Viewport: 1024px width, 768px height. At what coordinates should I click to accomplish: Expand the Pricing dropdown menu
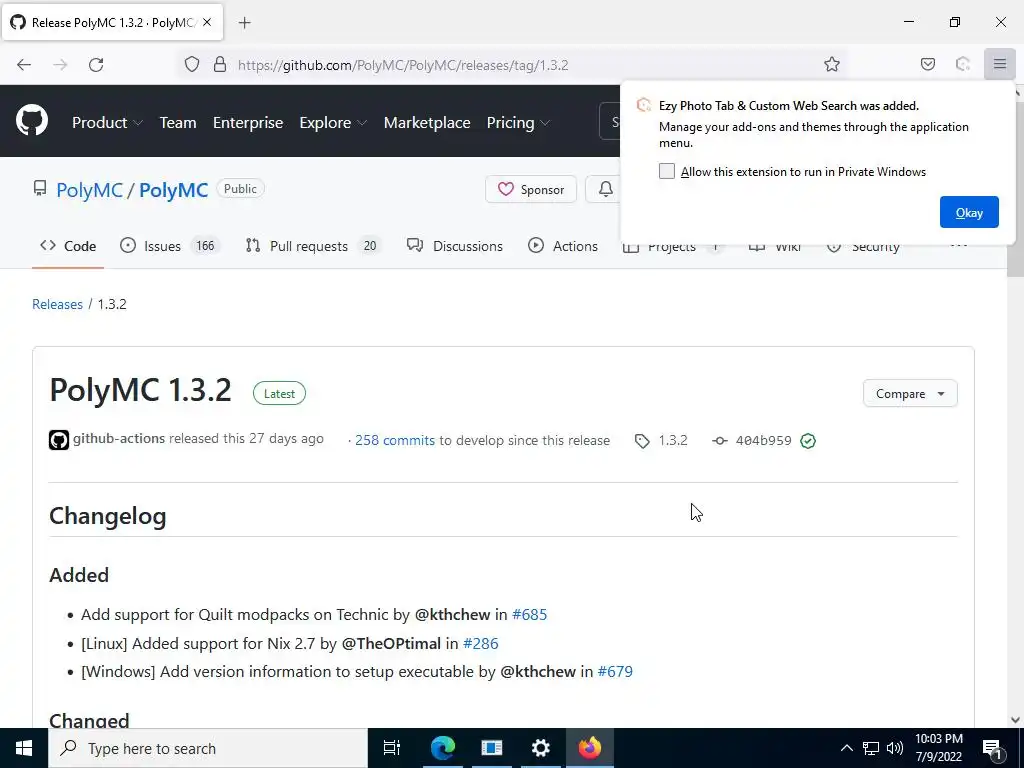click(x=518, y=122)
